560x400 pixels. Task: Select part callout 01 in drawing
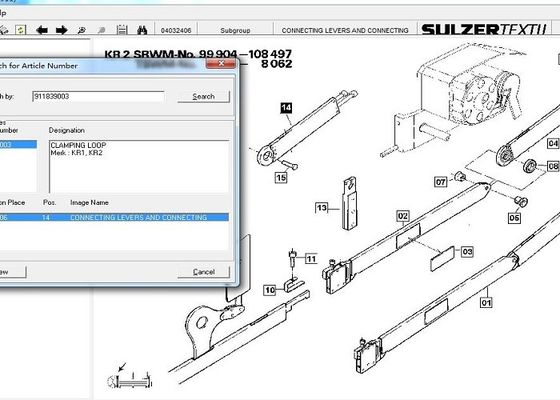pyautogui.click(x=486, y=302)
